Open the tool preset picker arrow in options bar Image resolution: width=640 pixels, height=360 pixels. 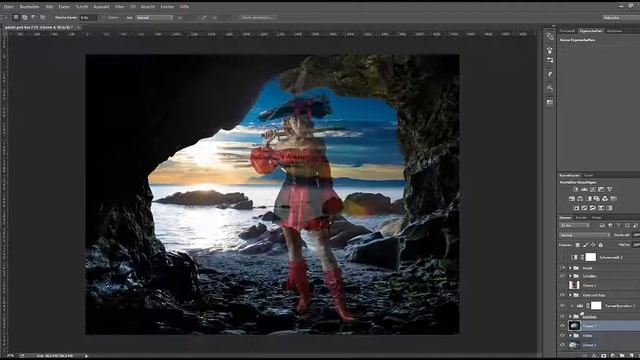pos(6,18)
